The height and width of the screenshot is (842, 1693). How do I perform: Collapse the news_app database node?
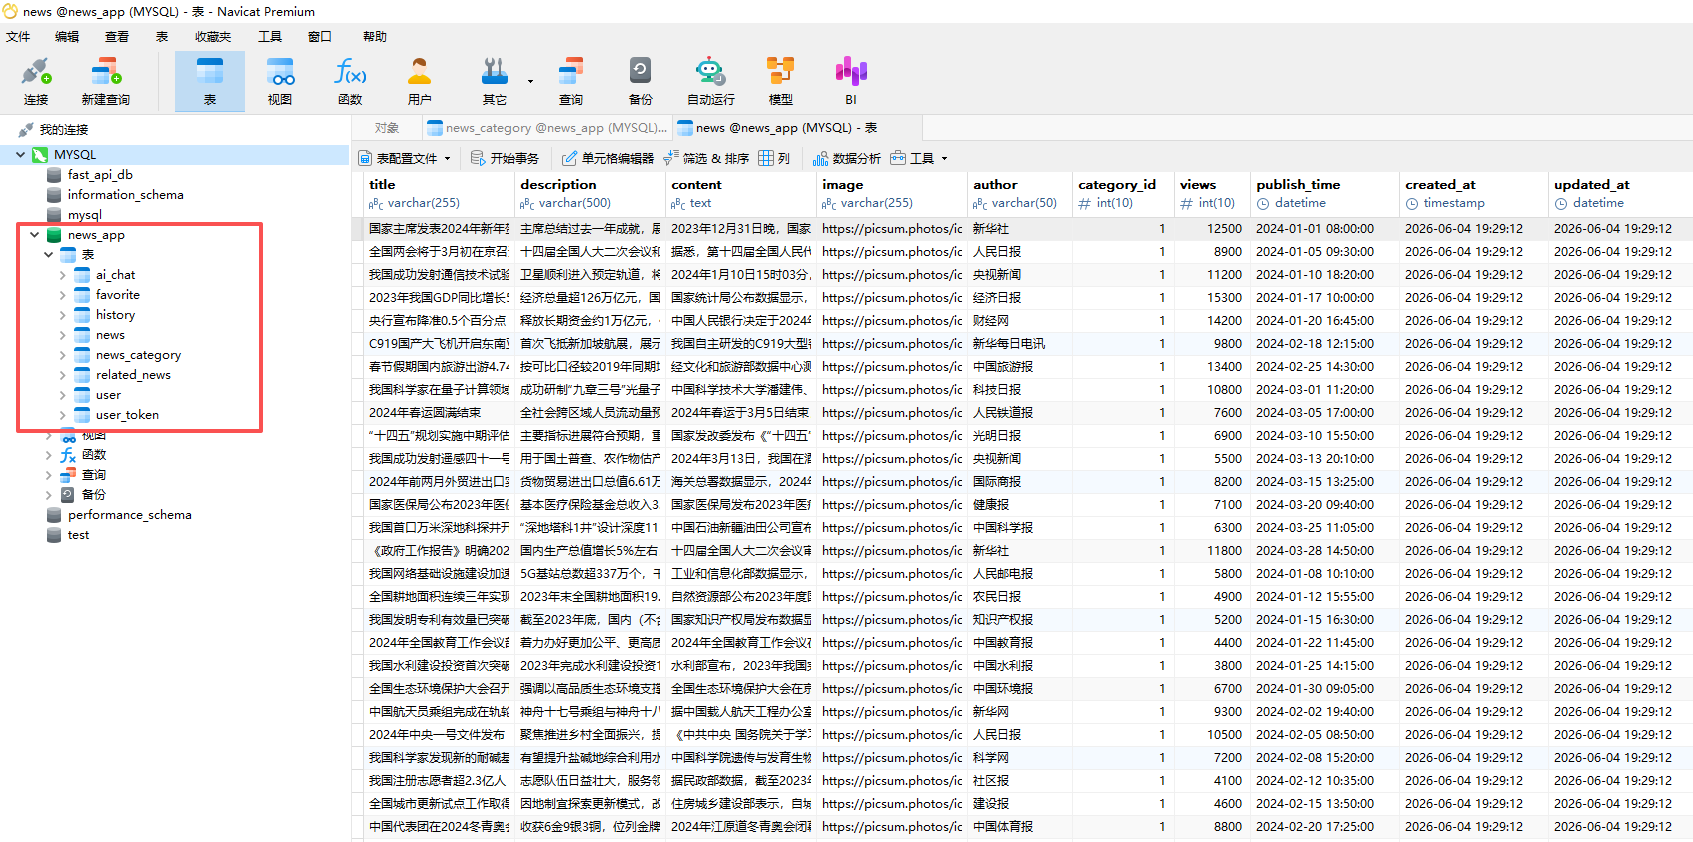35,235
